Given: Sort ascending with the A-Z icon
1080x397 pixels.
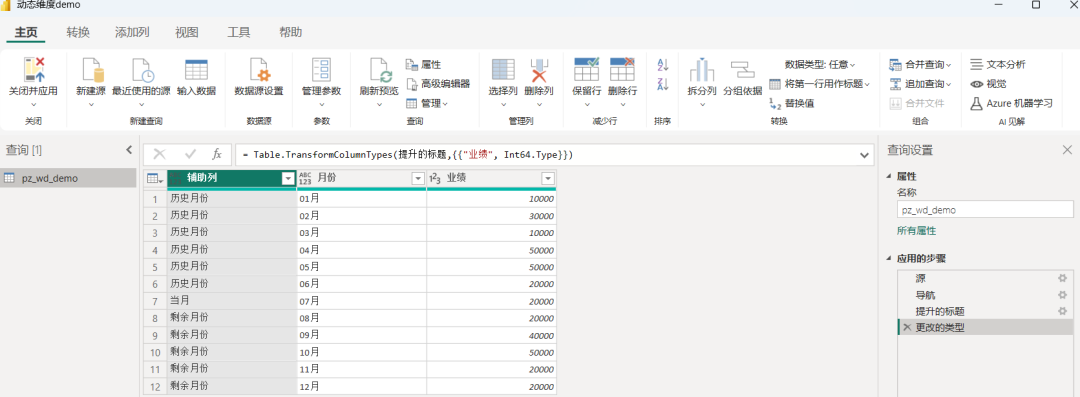Looking at the screenshot, I should click(663, 65).
